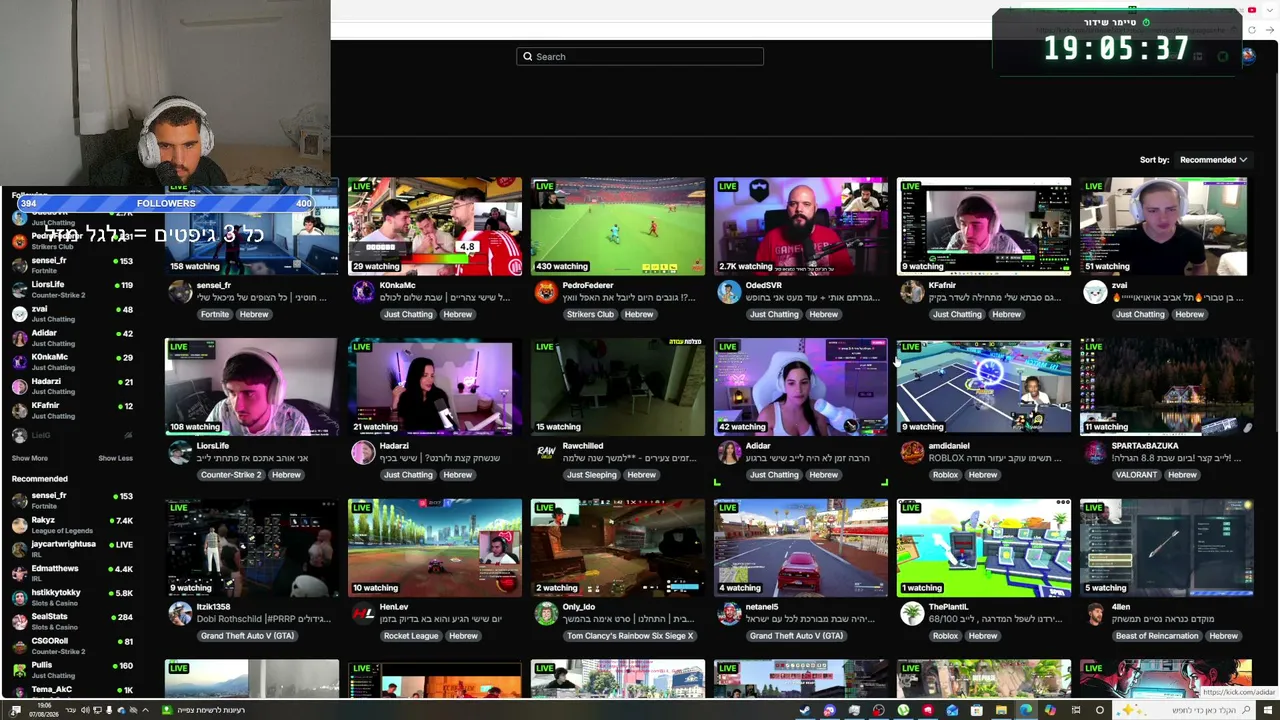This screenshot has height=720, width=1280.
Task: Open HenLev's Rocket League stream thumbnail
Action: pos(435,548)
